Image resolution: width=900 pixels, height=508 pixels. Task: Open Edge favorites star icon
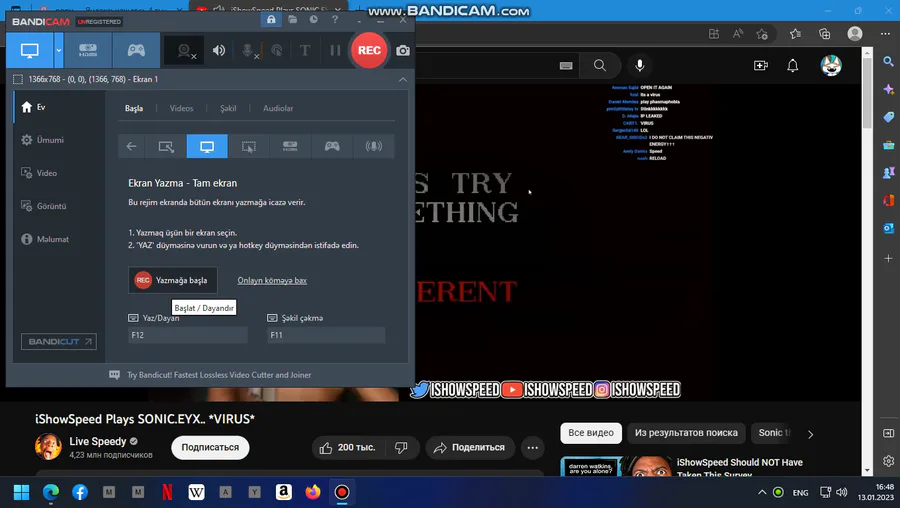pos(795,34)
